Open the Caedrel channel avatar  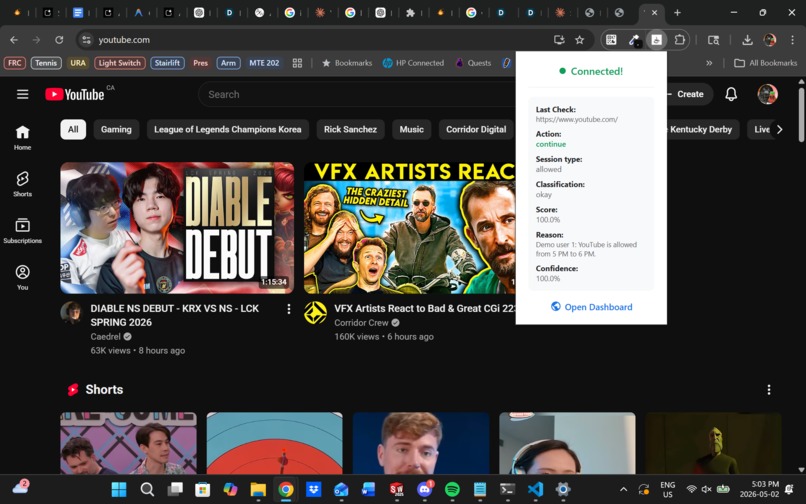point(71,312)
